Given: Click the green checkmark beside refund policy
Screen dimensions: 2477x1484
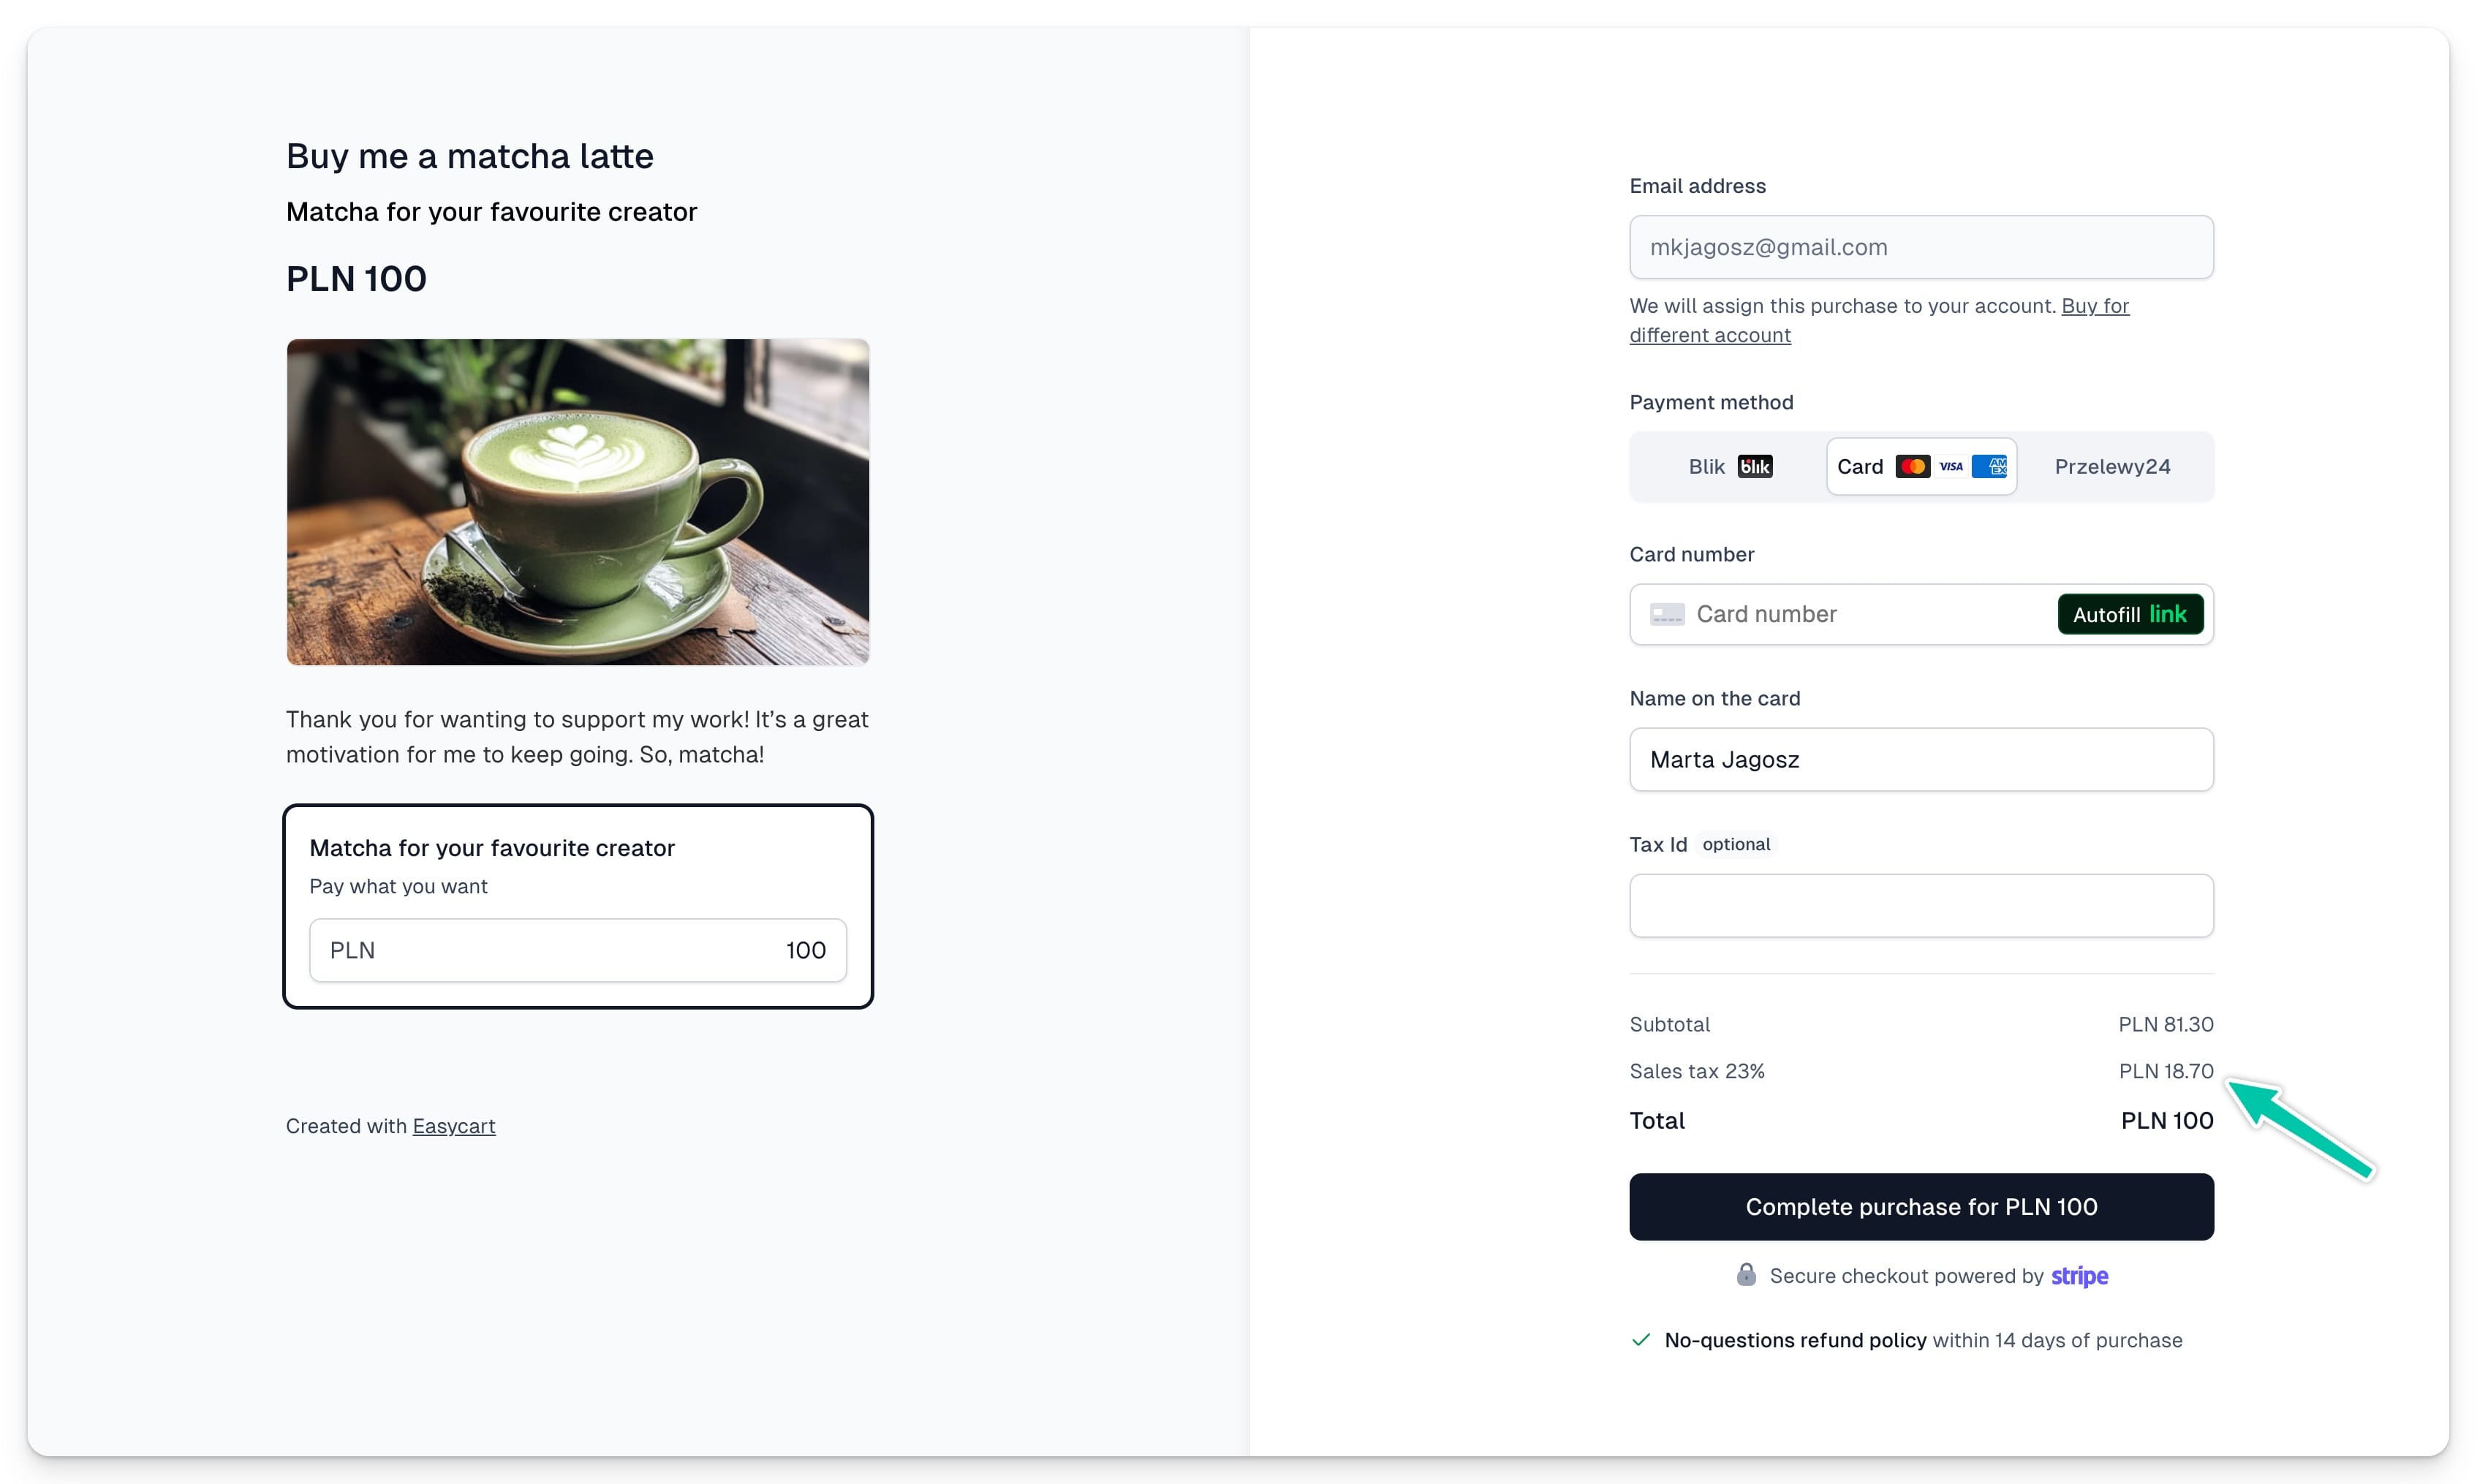Looking at the screenshot, I should (1641, 1340).
